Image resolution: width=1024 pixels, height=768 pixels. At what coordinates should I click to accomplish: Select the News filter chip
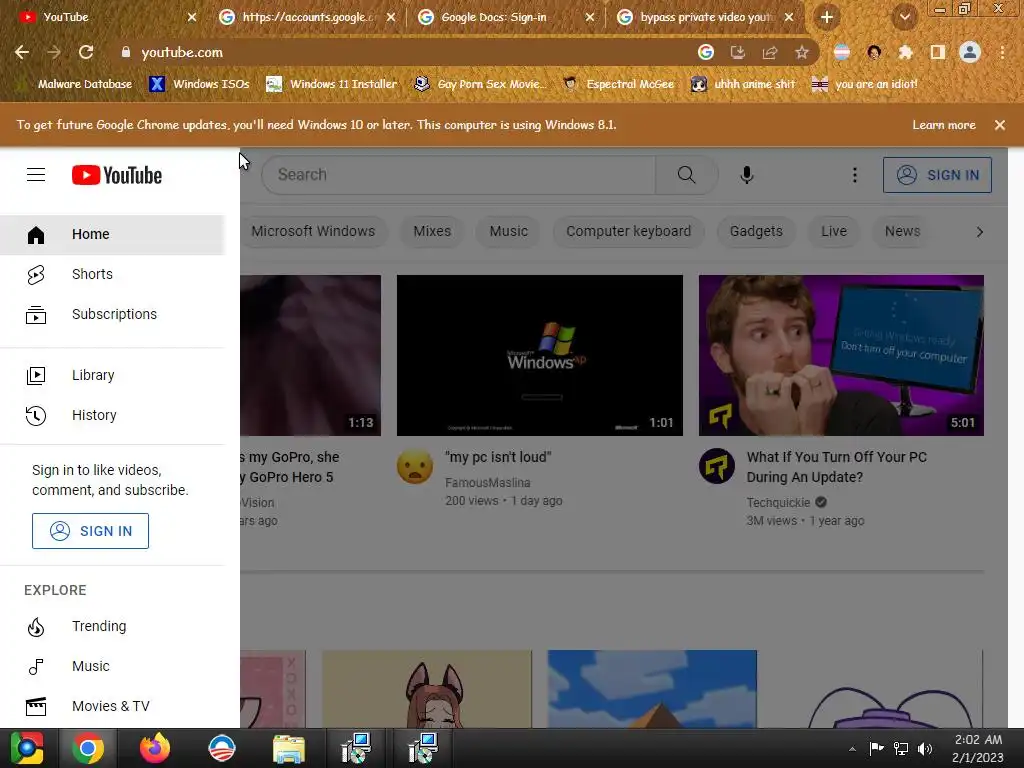pos(902,231)
